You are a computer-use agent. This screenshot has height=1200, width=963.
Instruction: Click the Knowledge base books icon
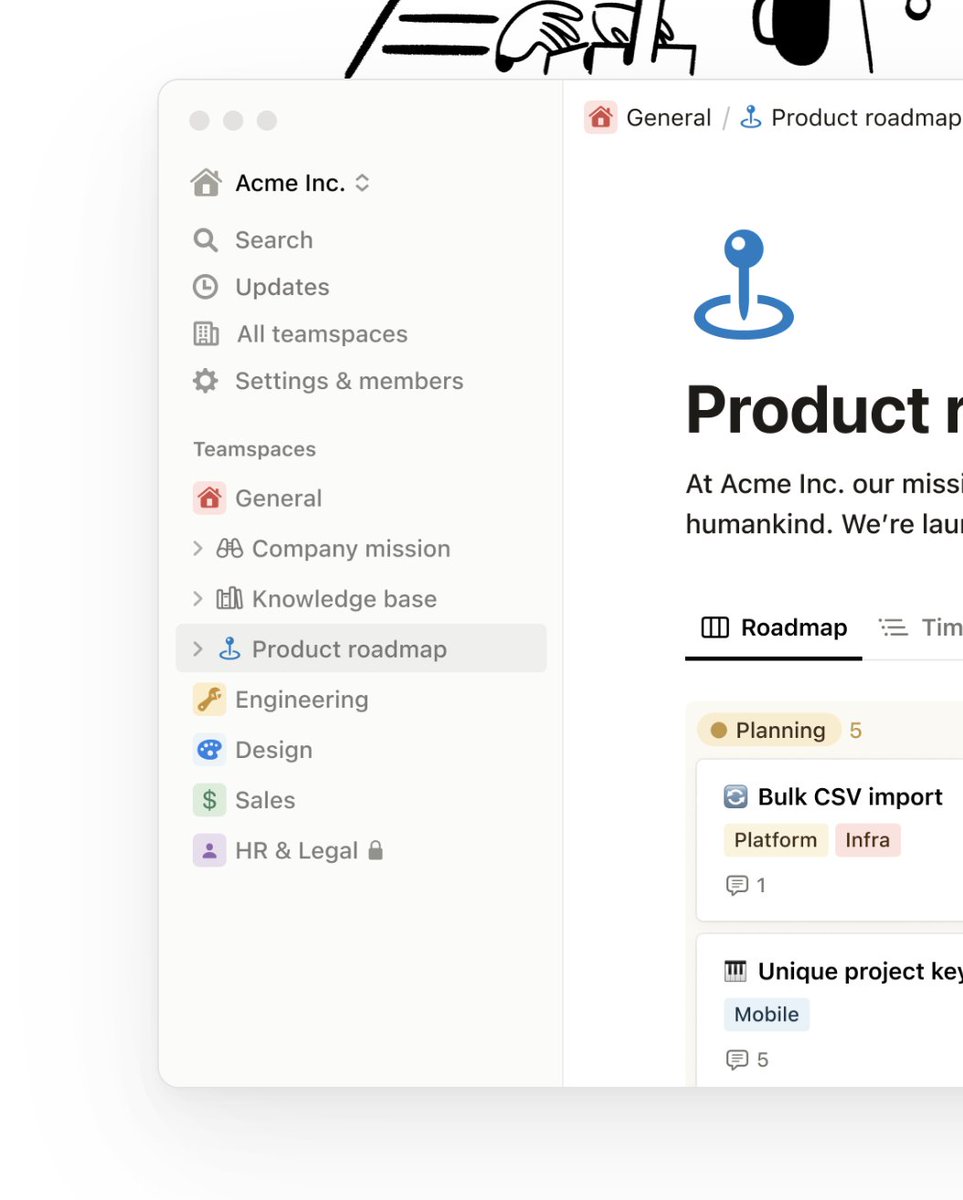(230, 598)
